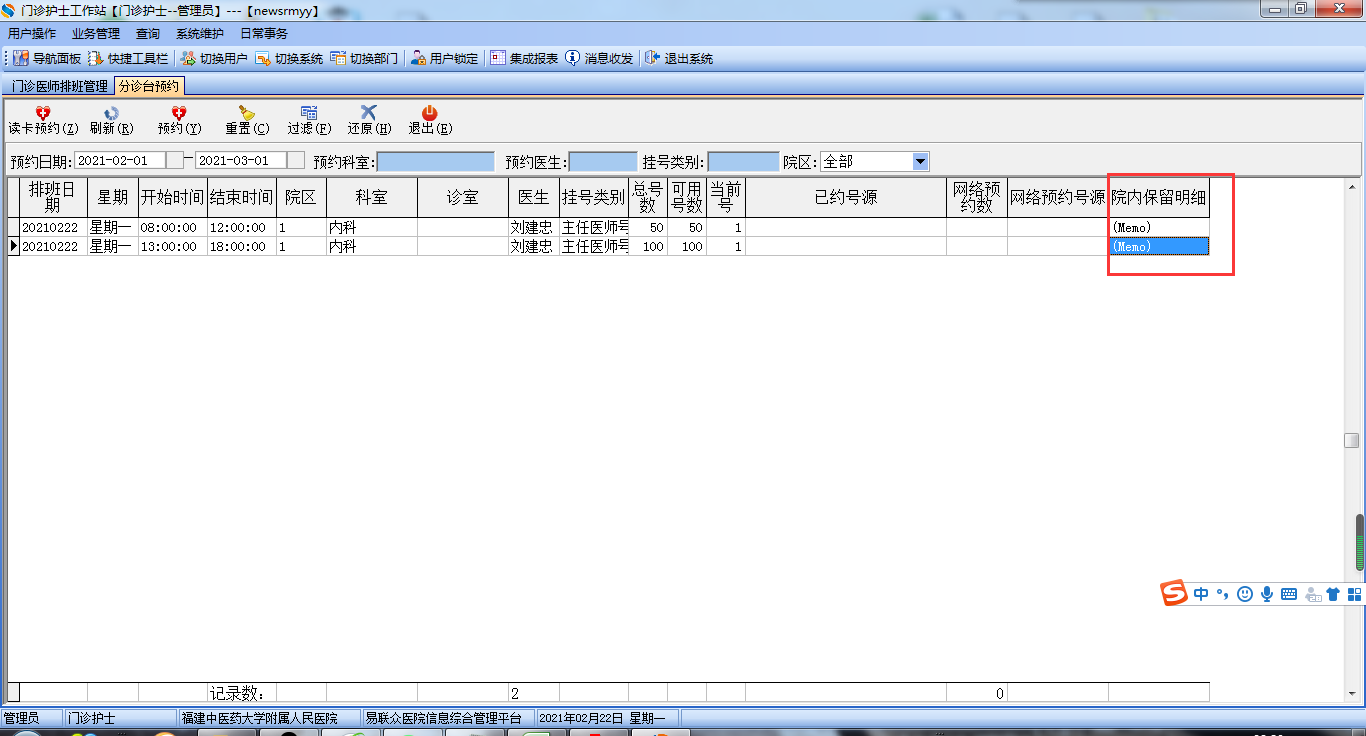Focus the 挂号类别 input field

pyautogui.click(x=743, y=161)
